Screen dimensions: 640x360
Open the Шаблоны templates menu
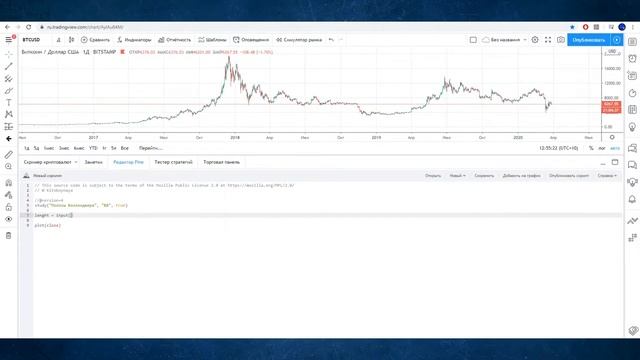pyautogui.click(x=212, y=40)
